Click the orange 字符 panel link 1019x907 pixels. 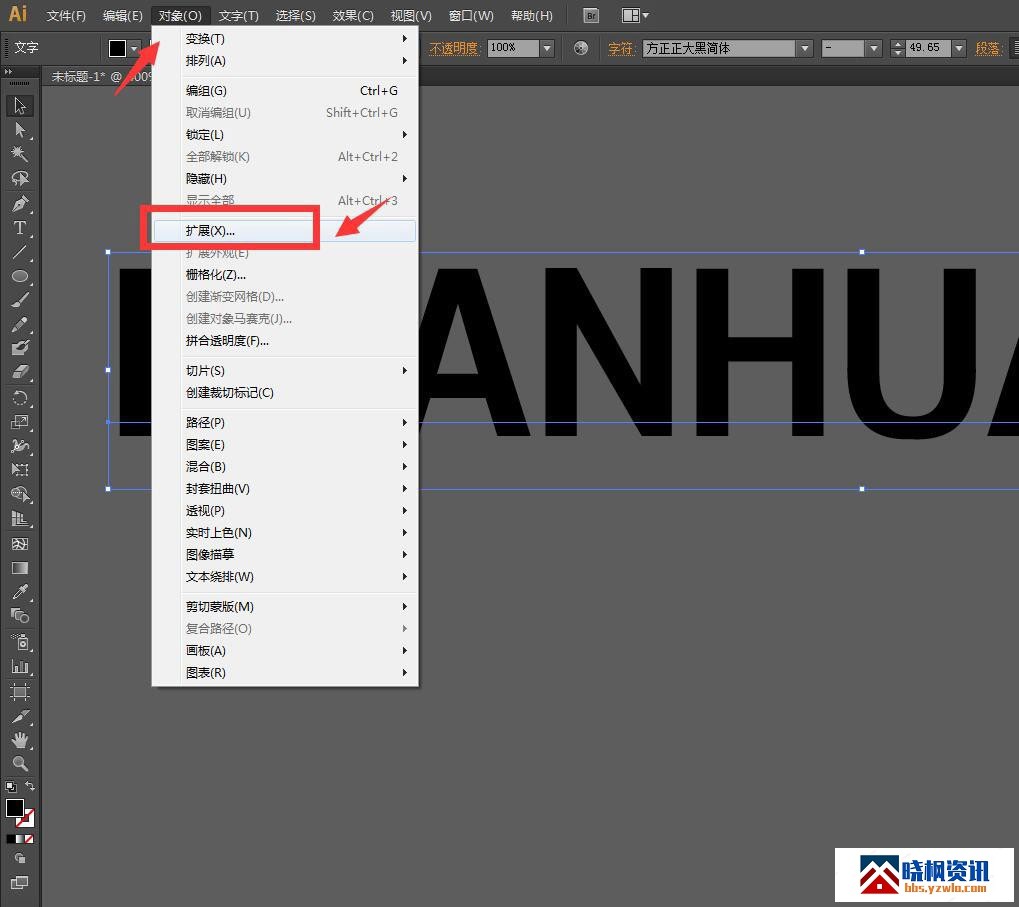[621, 48]
